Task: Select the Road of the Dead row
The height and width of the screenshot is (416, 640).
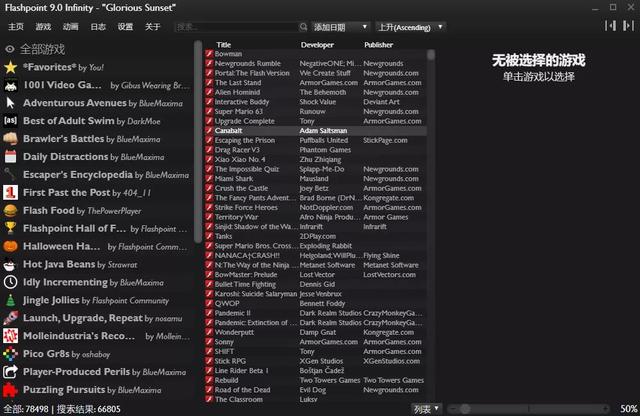Action: point(316,390)
